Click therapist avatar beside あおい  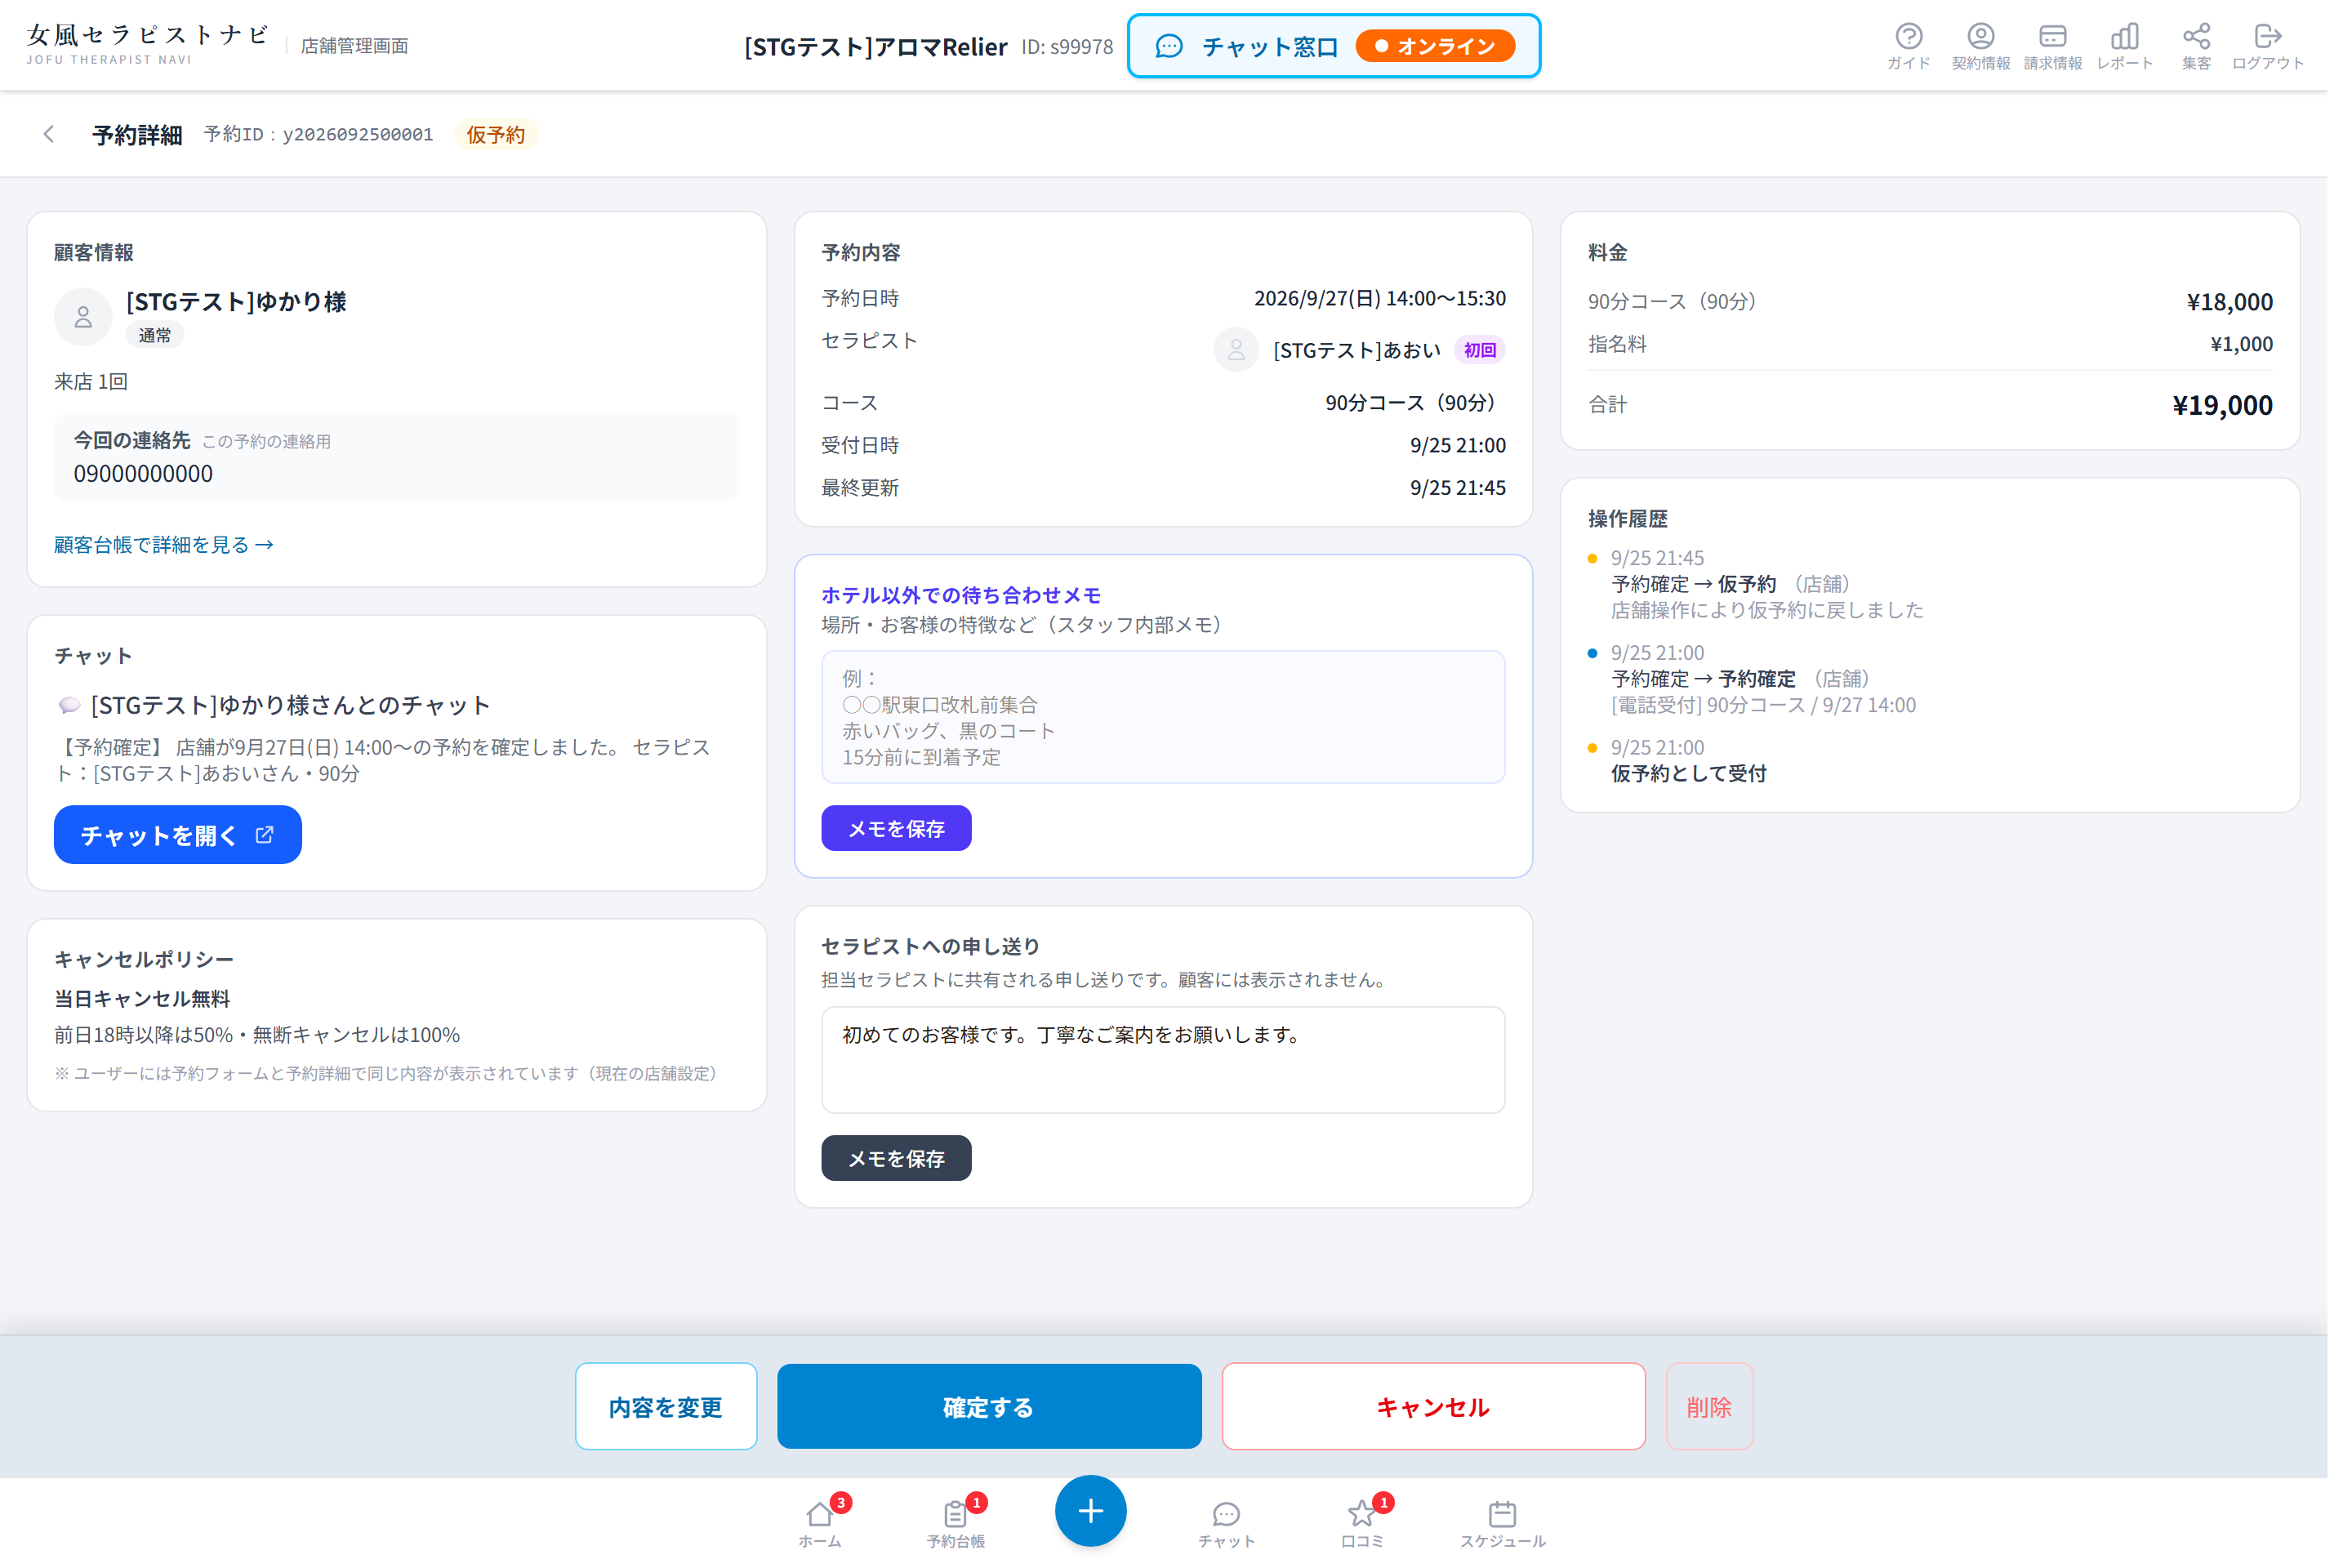point(1249,354)
